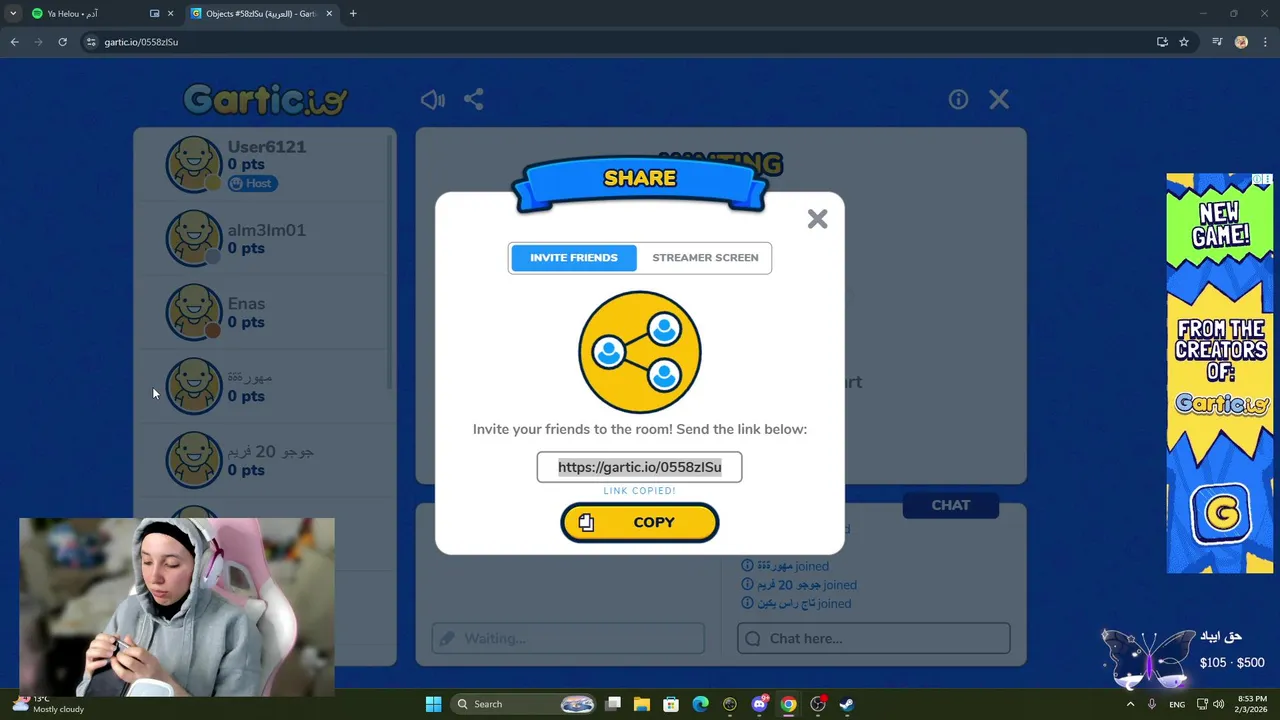Show hidden system tray icons

[x=1130, y=704]
